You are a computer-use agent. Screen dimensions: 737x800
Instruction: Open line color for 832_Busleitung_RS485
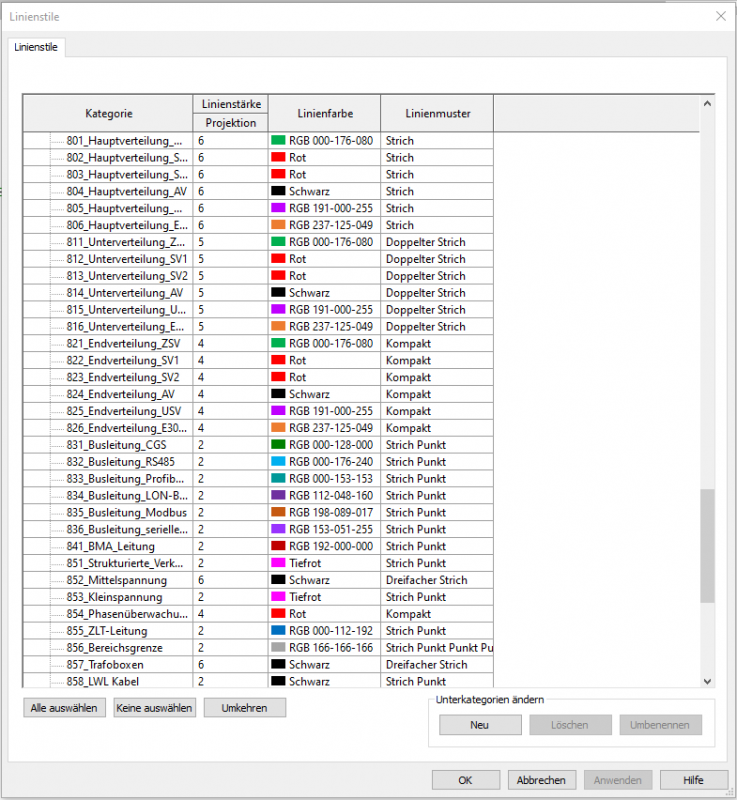point(278,462)
